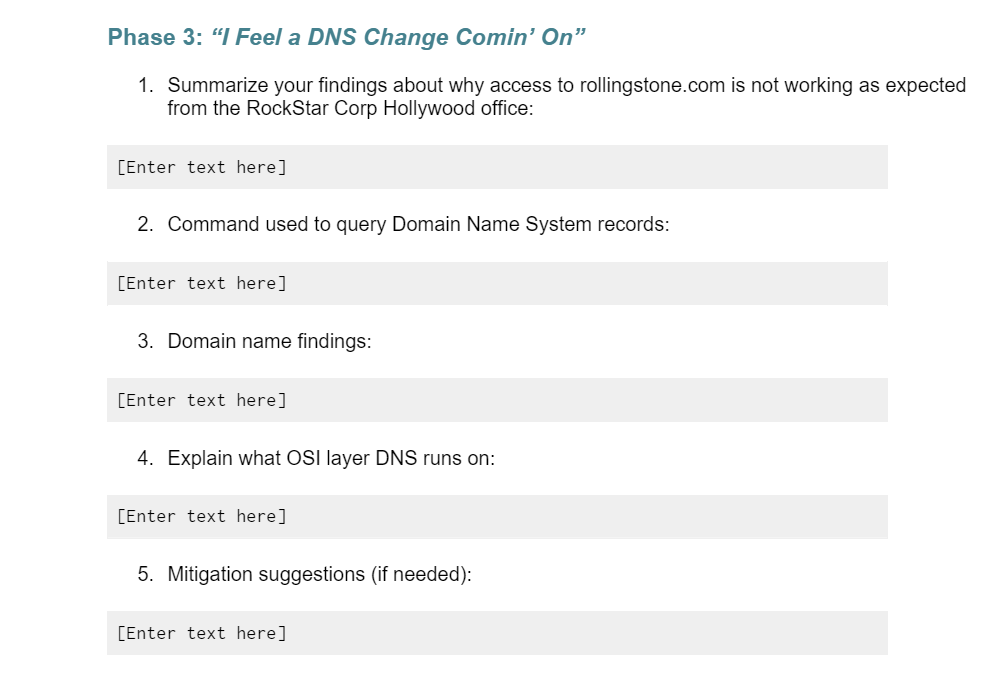
Task: Click the answer field under question 5
Action: point(497,632)
